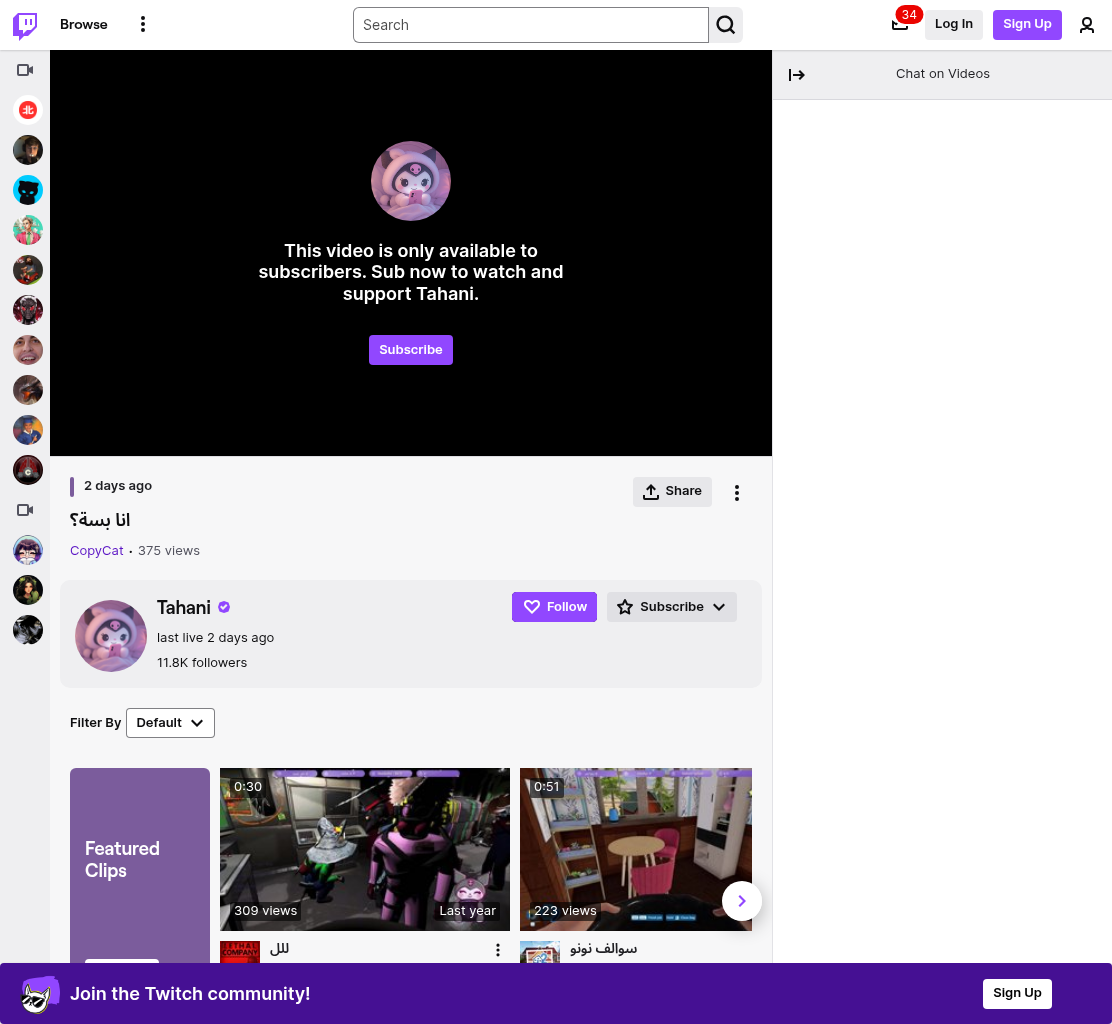Open the purple-haired glasses avatar channel
This screenshot has width=1112, height=1024.
coord(28,550)
